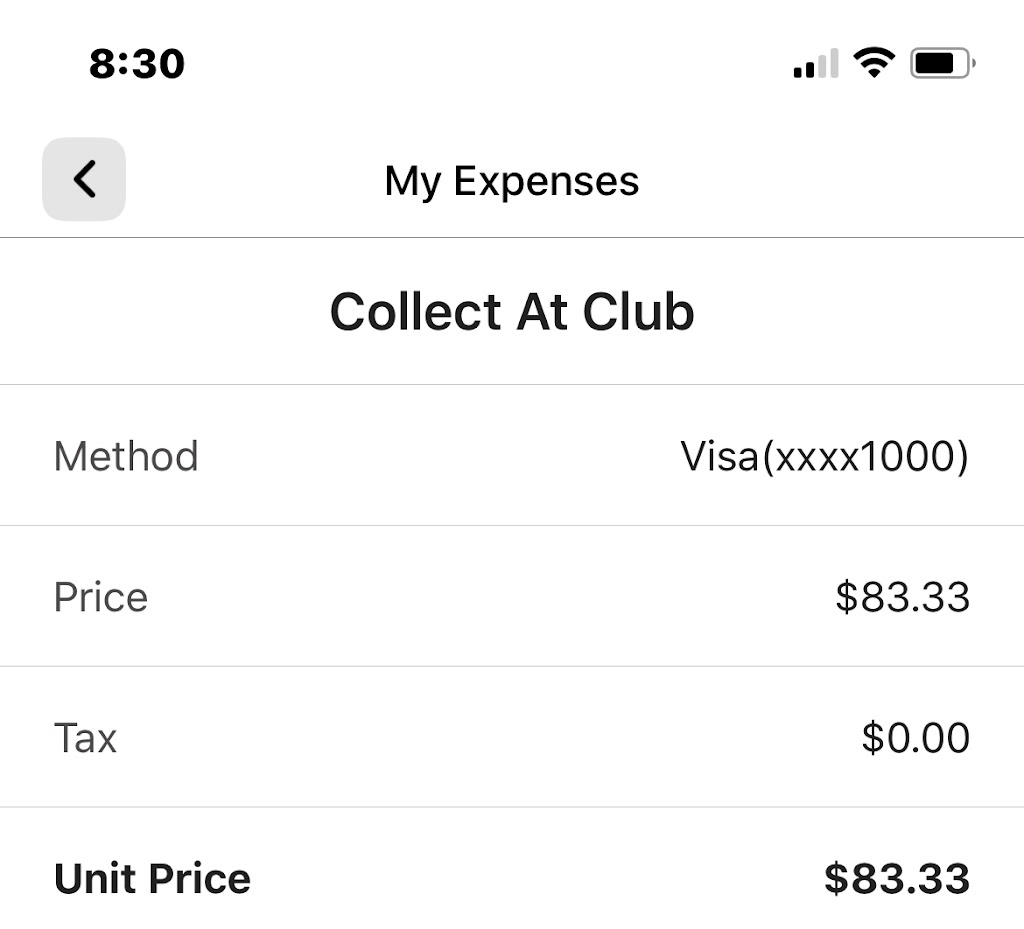Tap the $0.00 tax amount
The image size is (1024, 929).
click(x=915, y=738)
